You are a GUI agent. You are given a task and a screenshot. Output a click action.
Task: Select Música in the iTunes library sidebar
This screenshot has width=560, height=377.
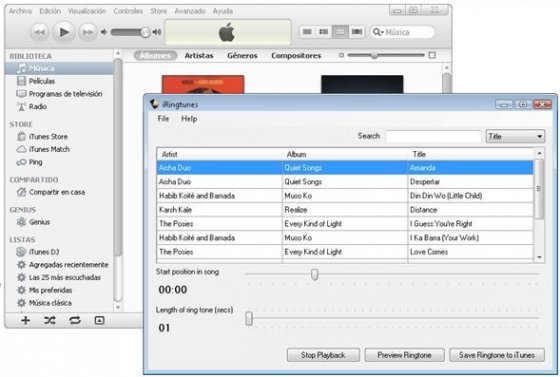[59, 68]
